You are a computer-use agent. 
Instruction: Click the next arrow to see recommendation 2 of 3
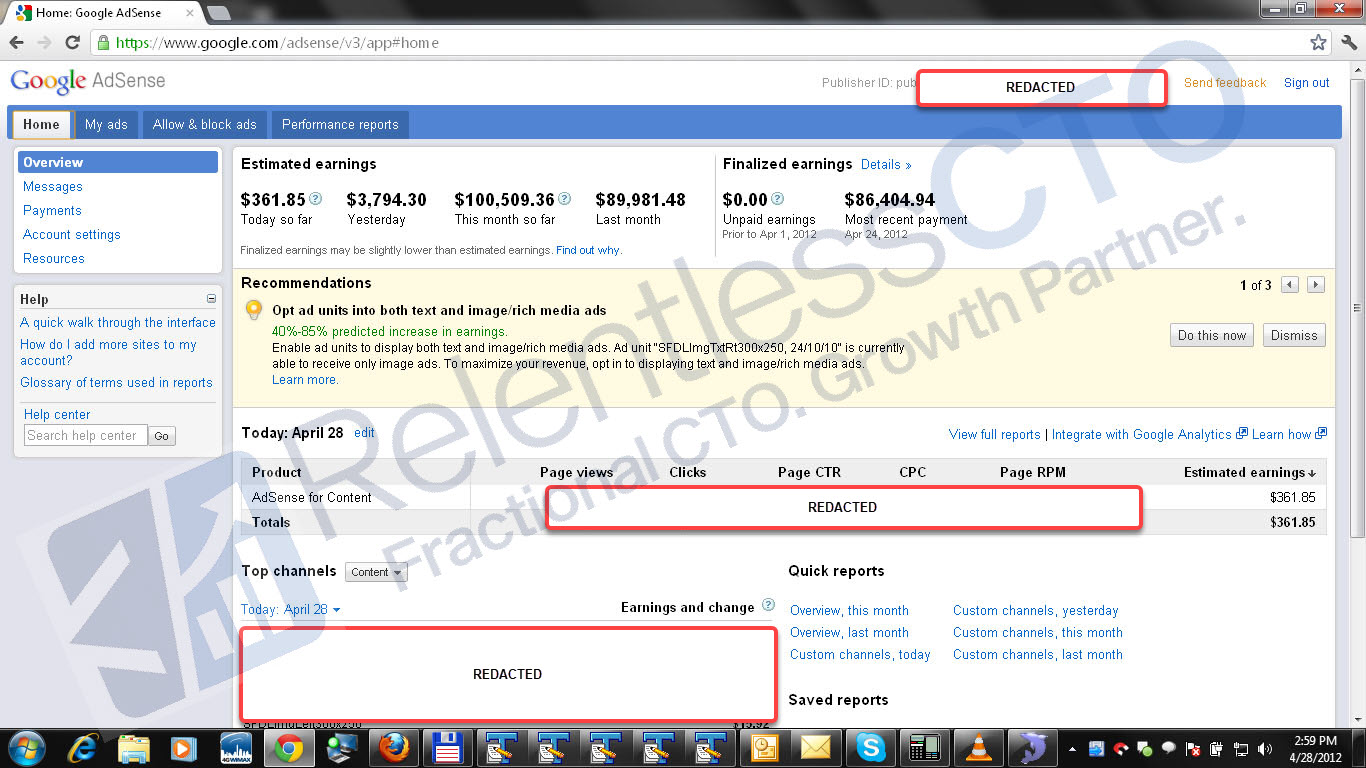pyautogui.click(x=1315, y=284)
